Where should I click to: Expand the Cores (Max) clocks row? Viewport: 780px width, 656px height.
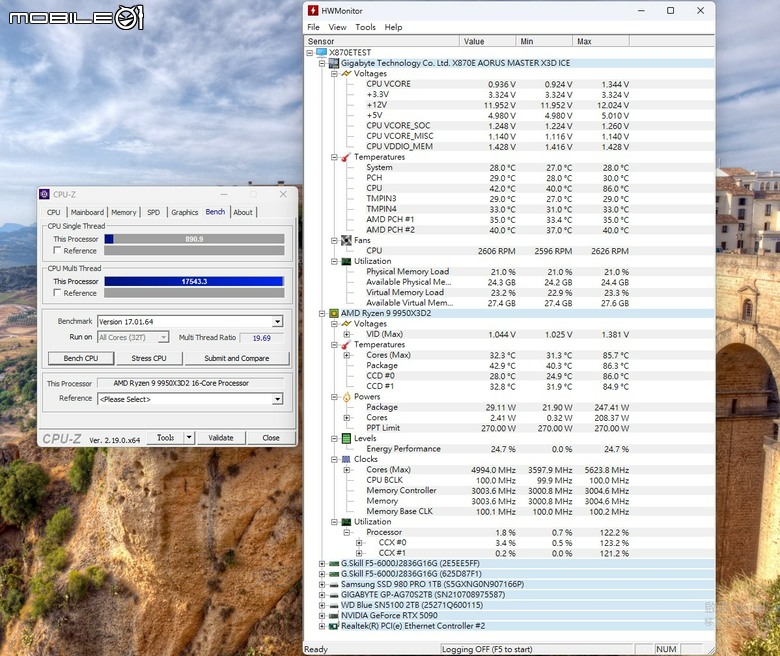[347, 469]
